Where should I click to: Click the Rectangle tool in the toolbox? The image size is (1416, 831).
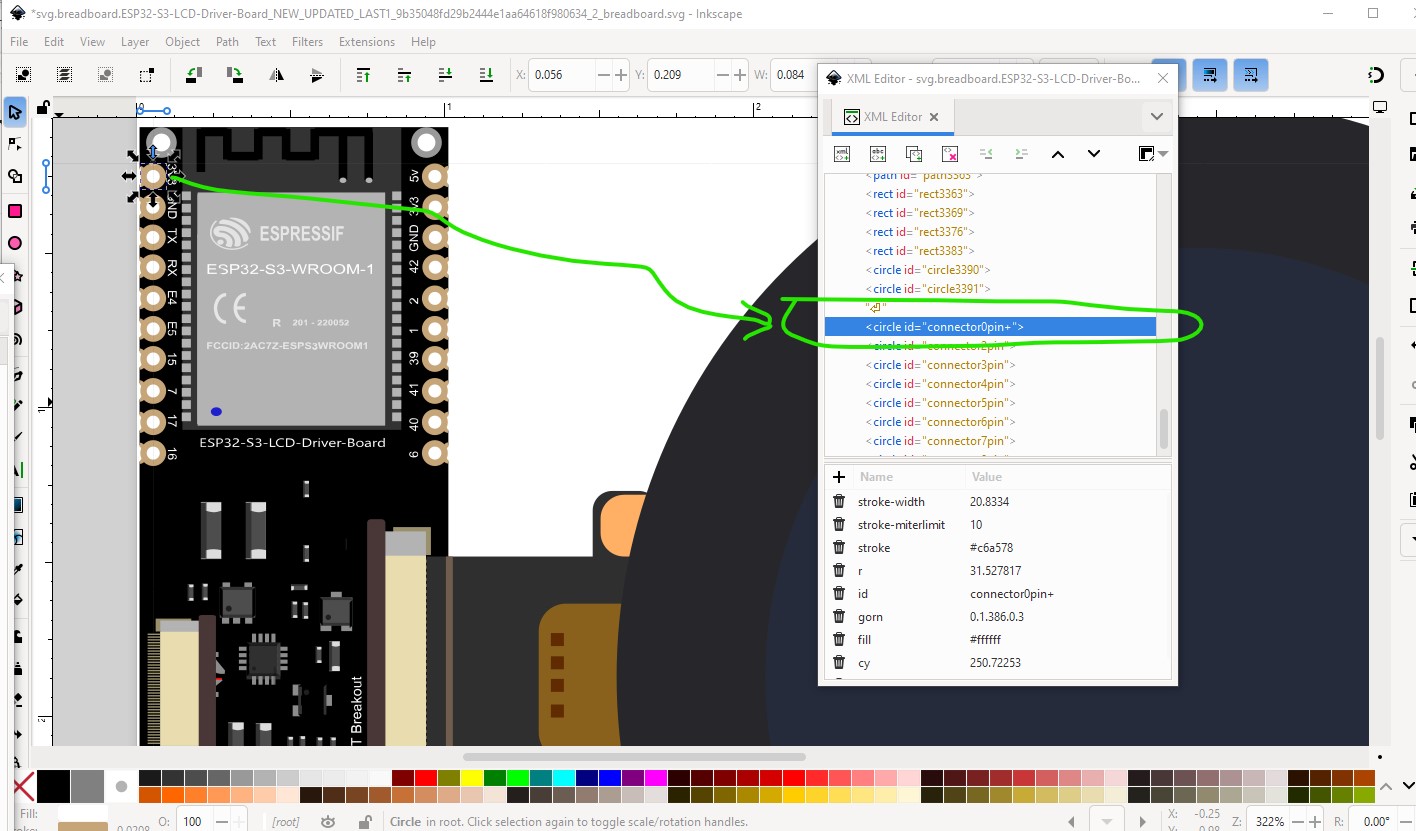pyautogui.click(x=15, y=211)
